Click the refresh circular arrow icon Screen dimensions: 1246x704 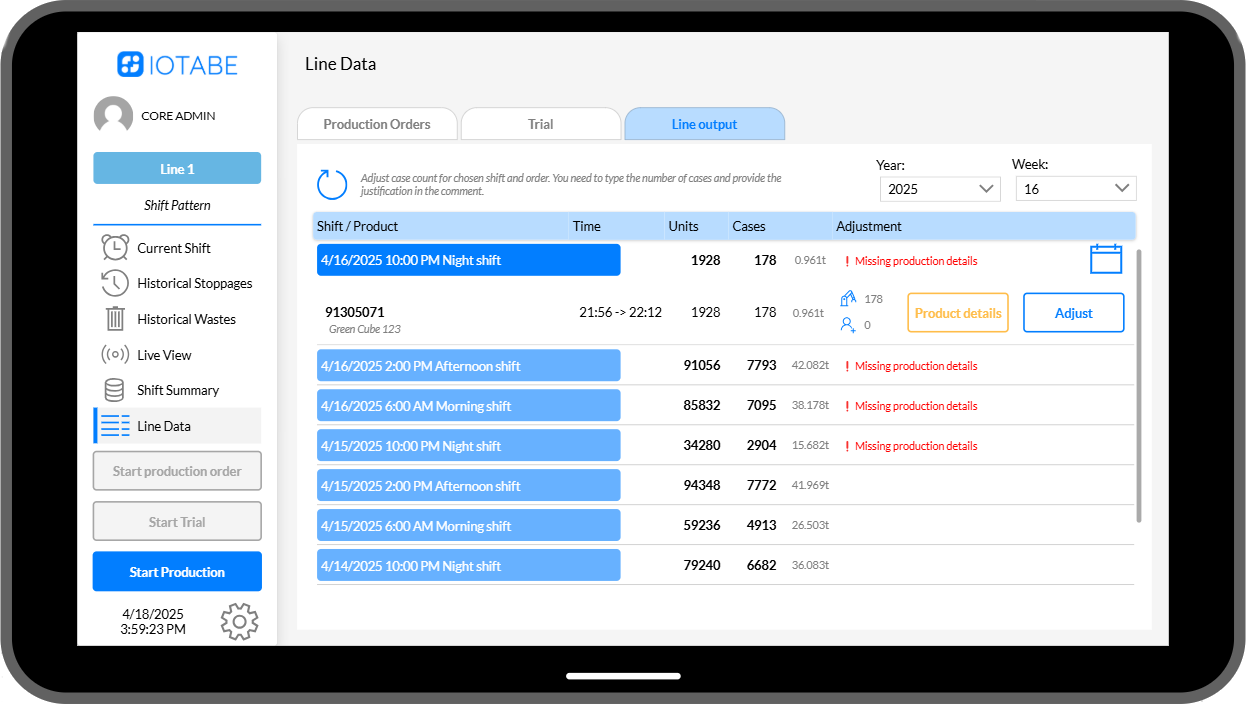coord(332,184)
